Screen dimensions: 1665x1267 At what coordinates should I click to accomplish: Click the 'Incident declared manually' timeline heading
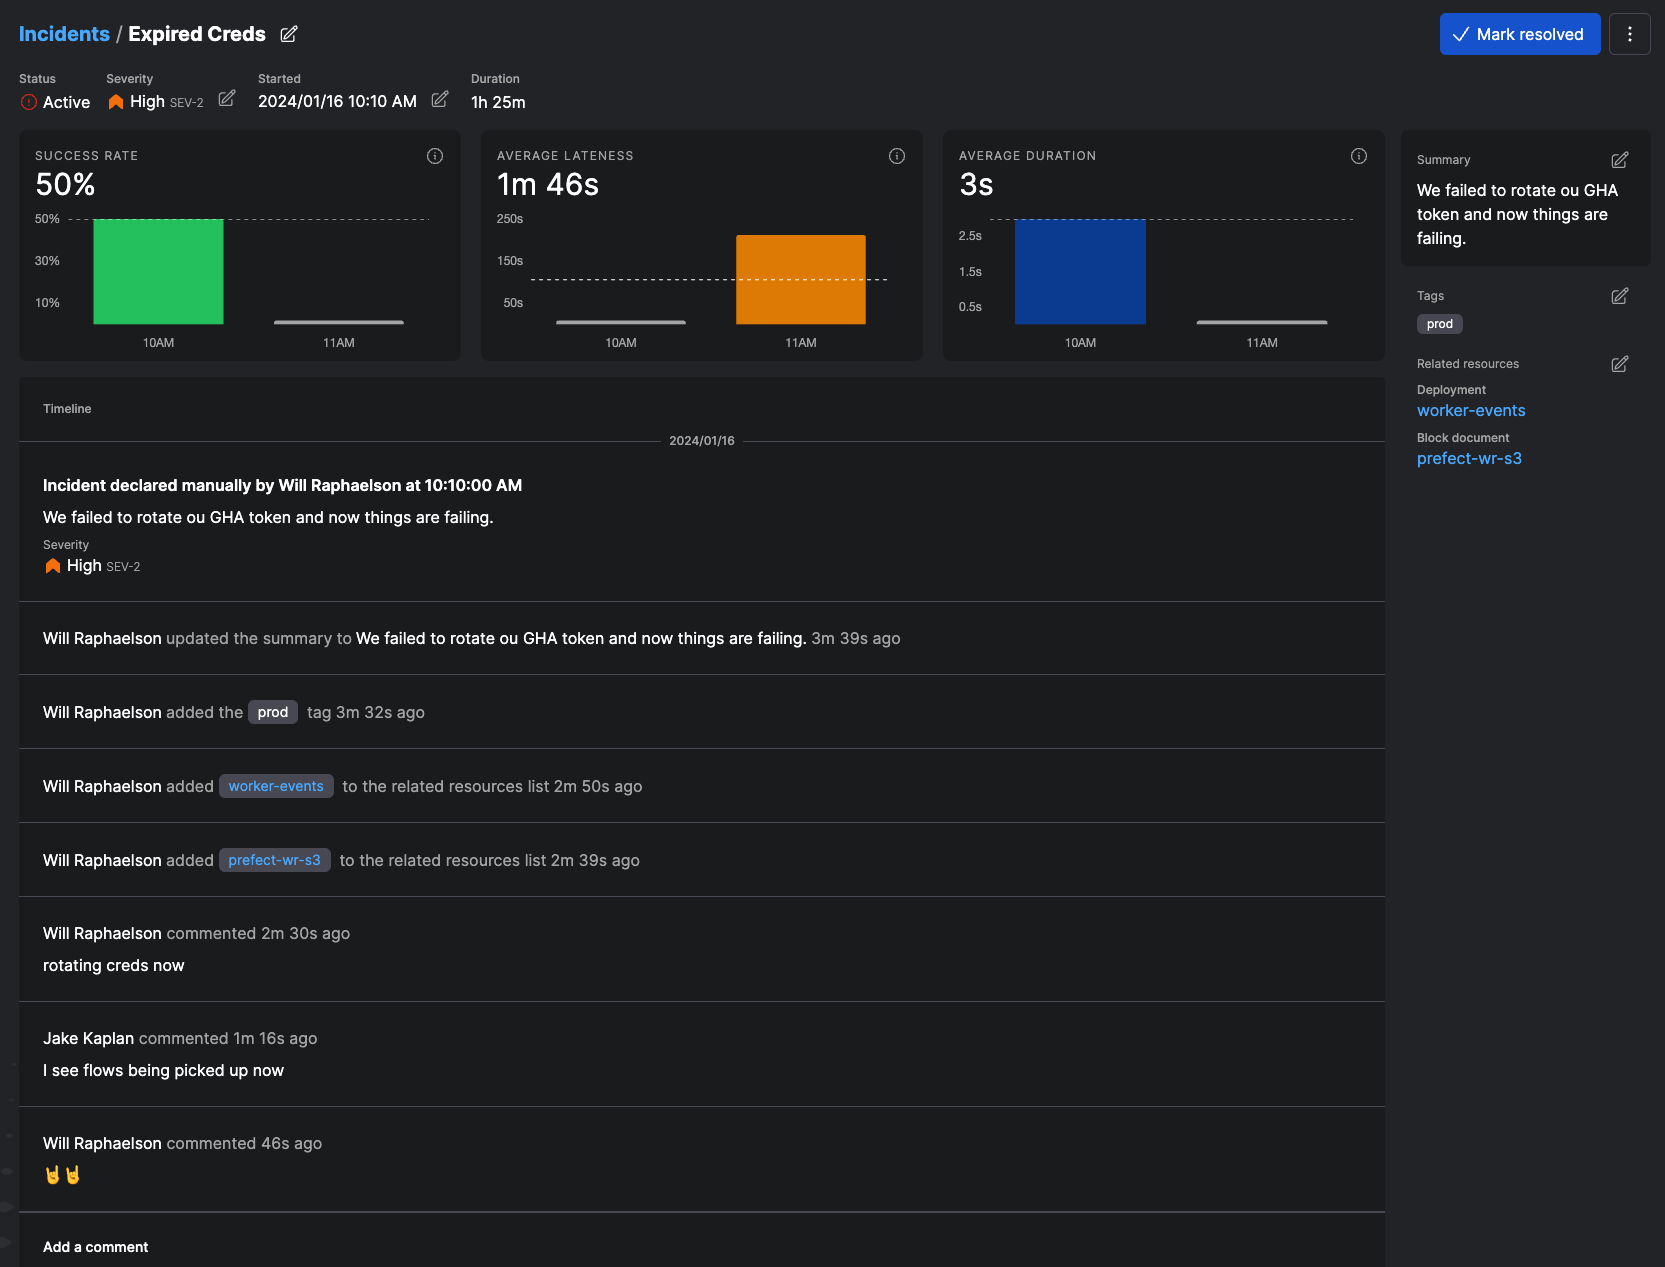click(282, 485)
